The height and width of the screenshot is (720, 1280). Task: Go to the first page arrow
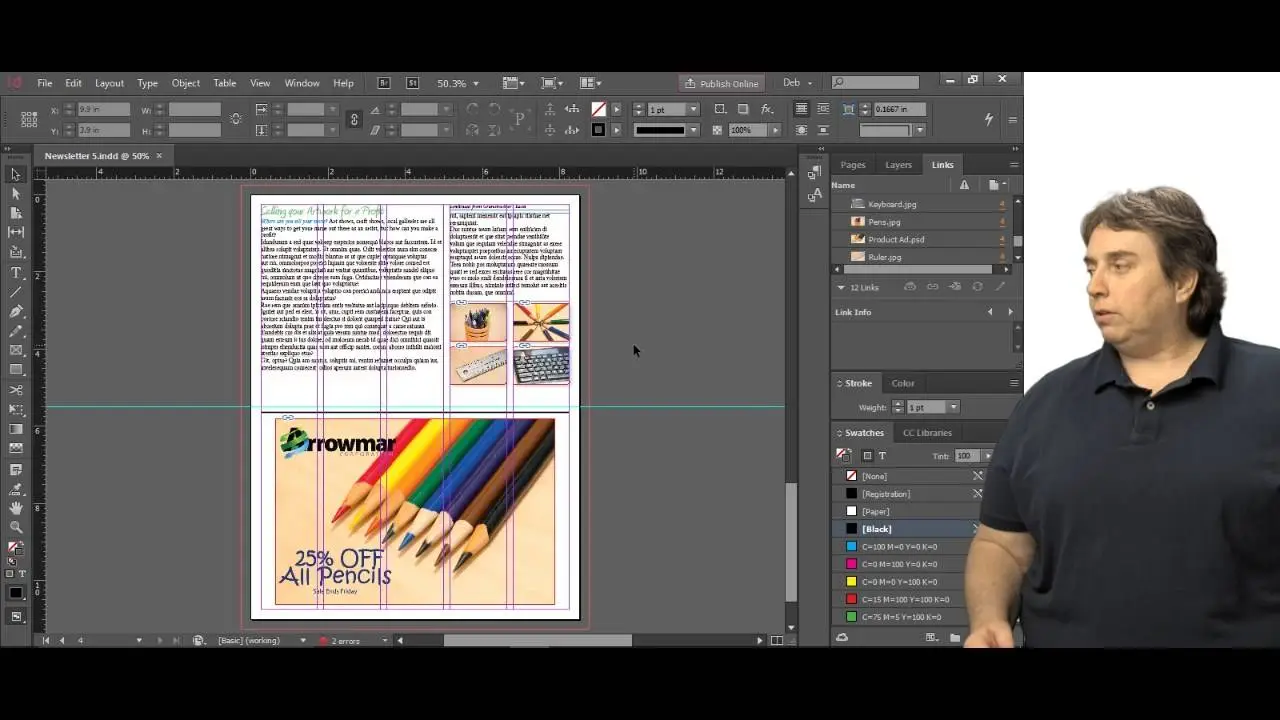(45, 640)
